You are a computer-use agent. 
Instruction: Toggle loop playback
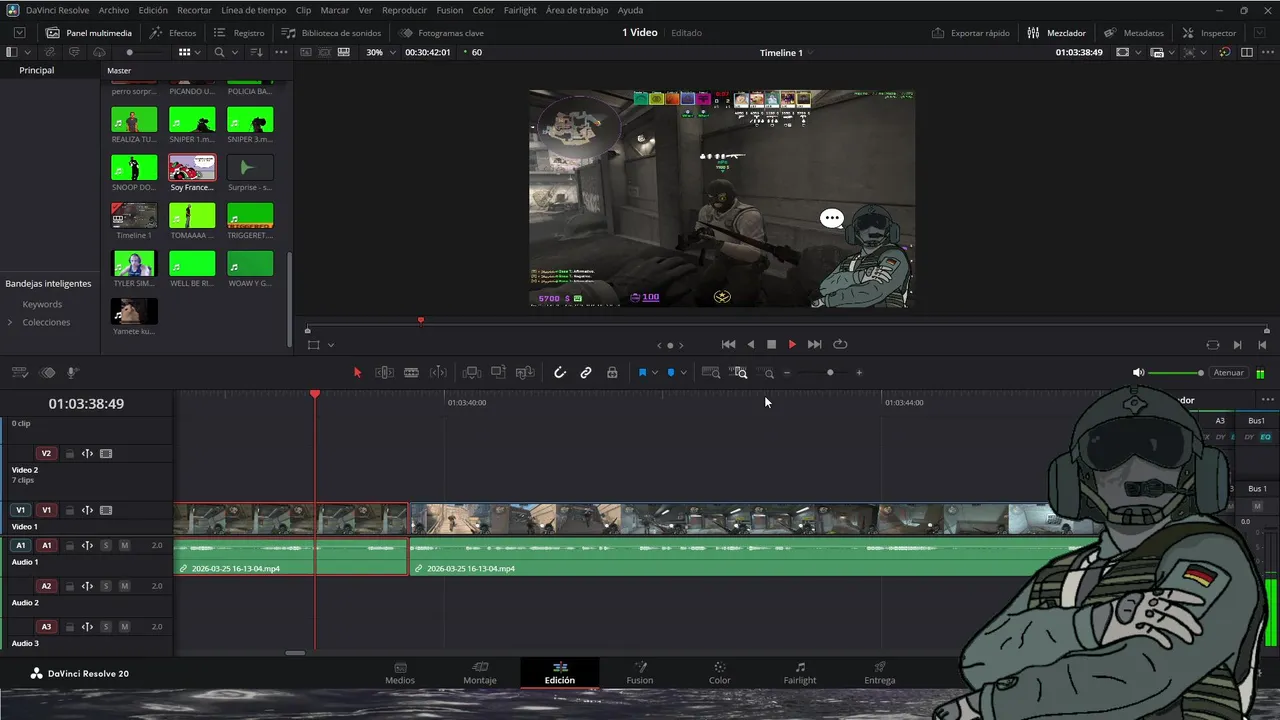click(840, 344)
